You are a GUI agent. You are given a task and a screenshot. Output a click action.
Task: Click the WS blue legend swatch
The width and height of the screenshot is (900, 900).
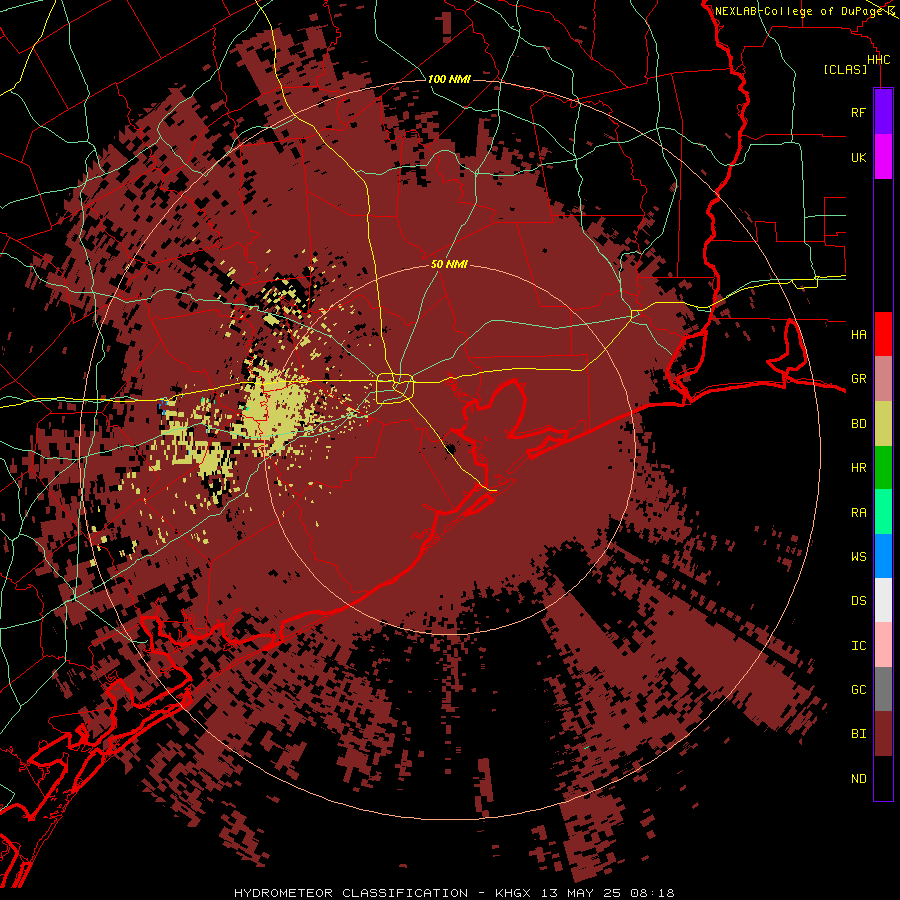(x=883, y=556)
